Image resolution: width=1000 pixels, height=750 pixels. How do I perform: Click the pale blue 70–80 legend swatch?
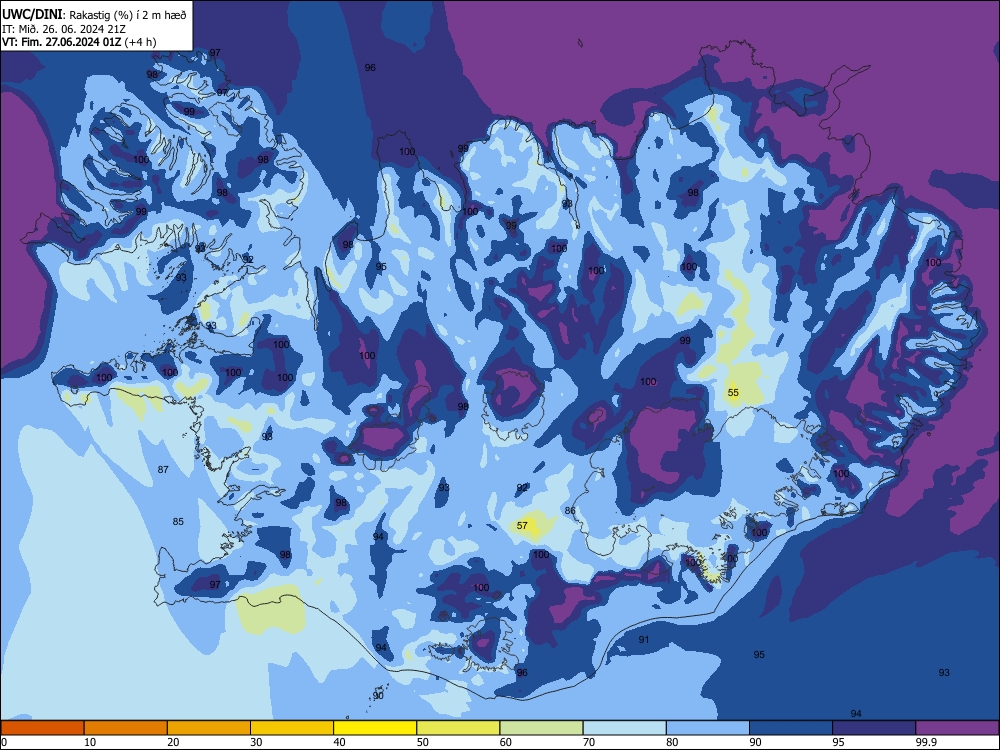(624, 728)
